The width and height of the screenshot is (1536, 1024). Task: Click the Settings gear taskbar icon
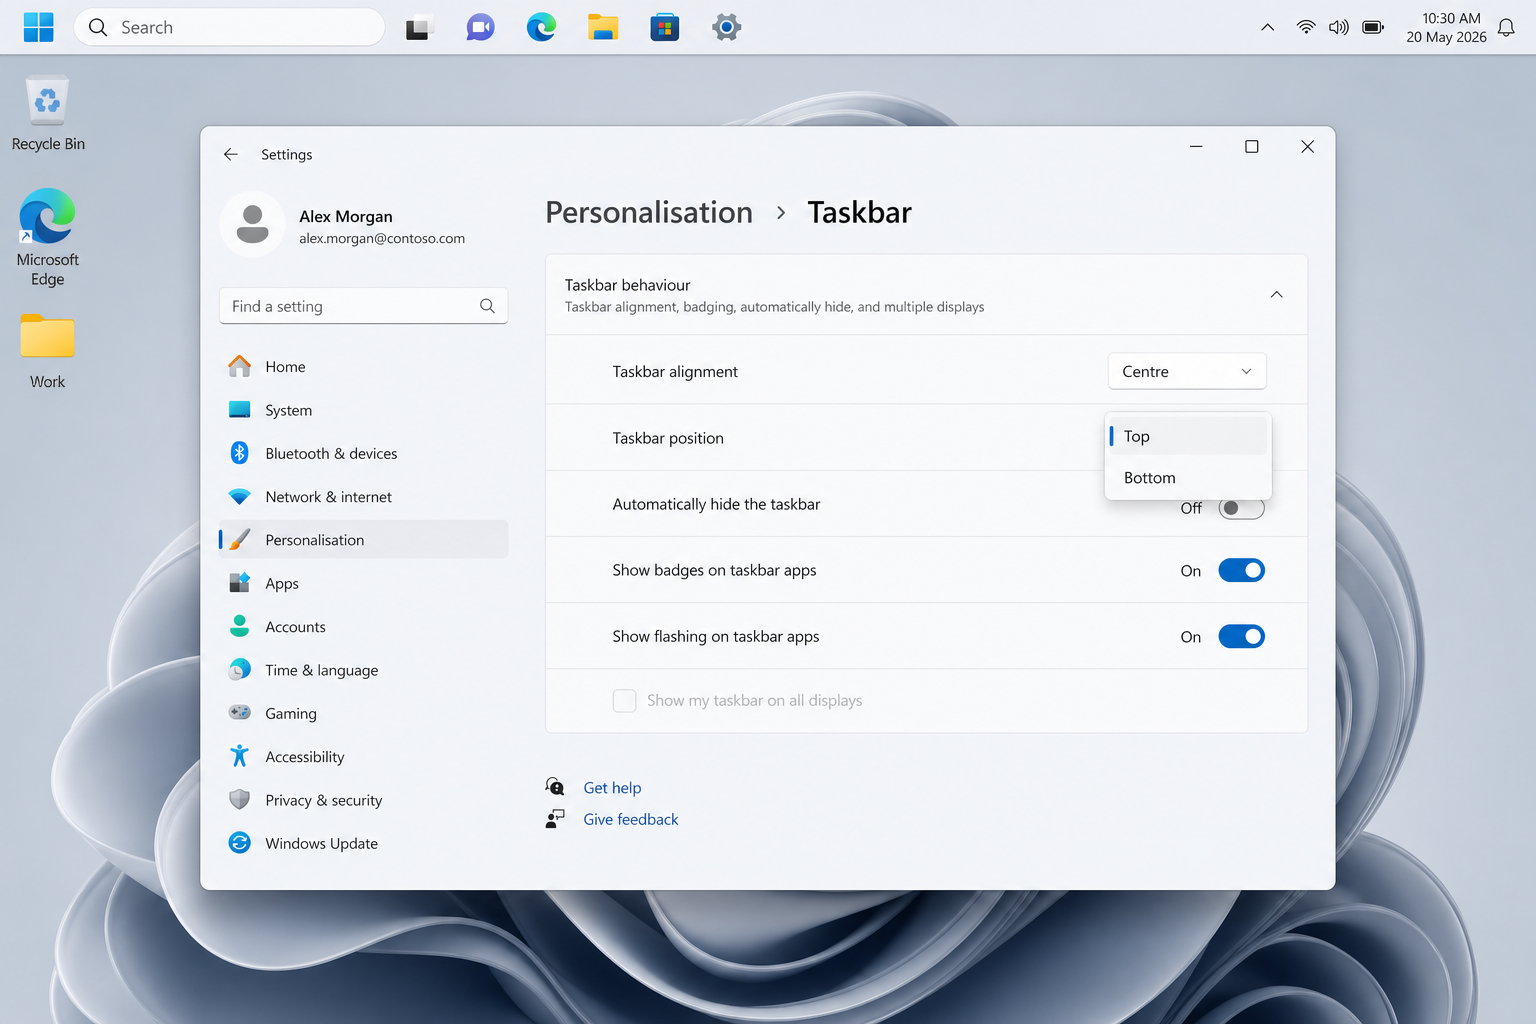tap(726, 27)
